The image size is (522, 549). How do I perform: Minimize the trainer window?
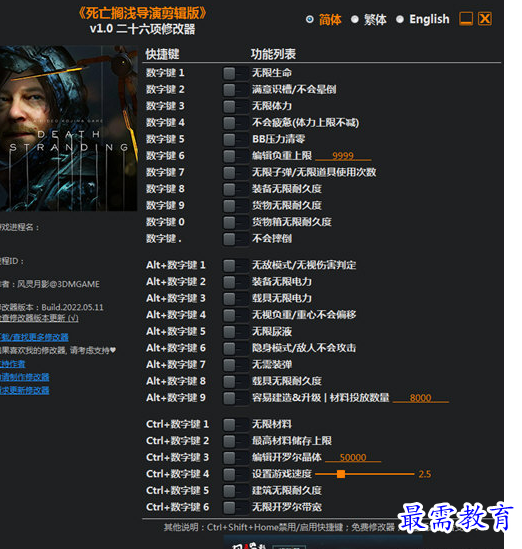pos(466,19)
